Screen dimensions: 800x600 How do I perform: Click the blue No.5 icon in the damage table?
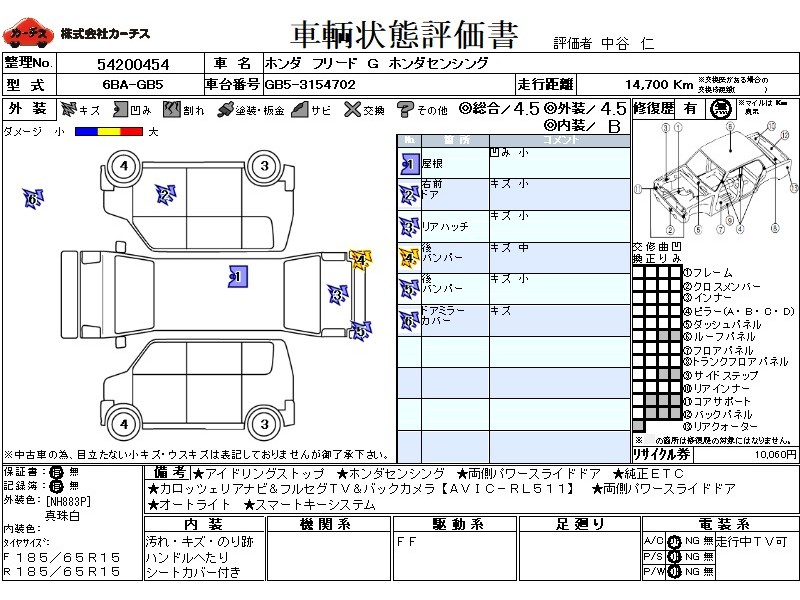point(409,289)
